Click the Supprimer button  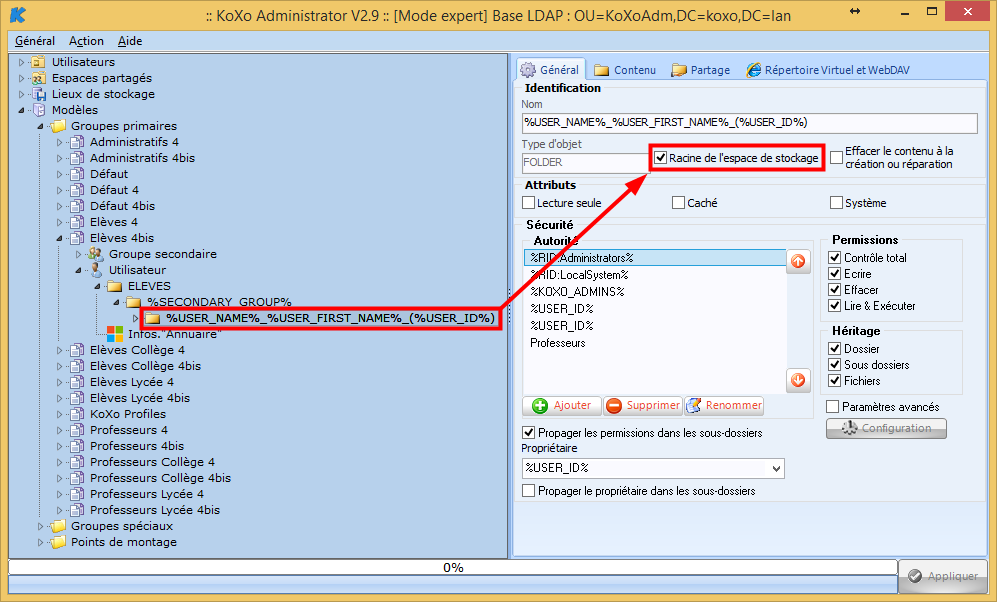643,406
